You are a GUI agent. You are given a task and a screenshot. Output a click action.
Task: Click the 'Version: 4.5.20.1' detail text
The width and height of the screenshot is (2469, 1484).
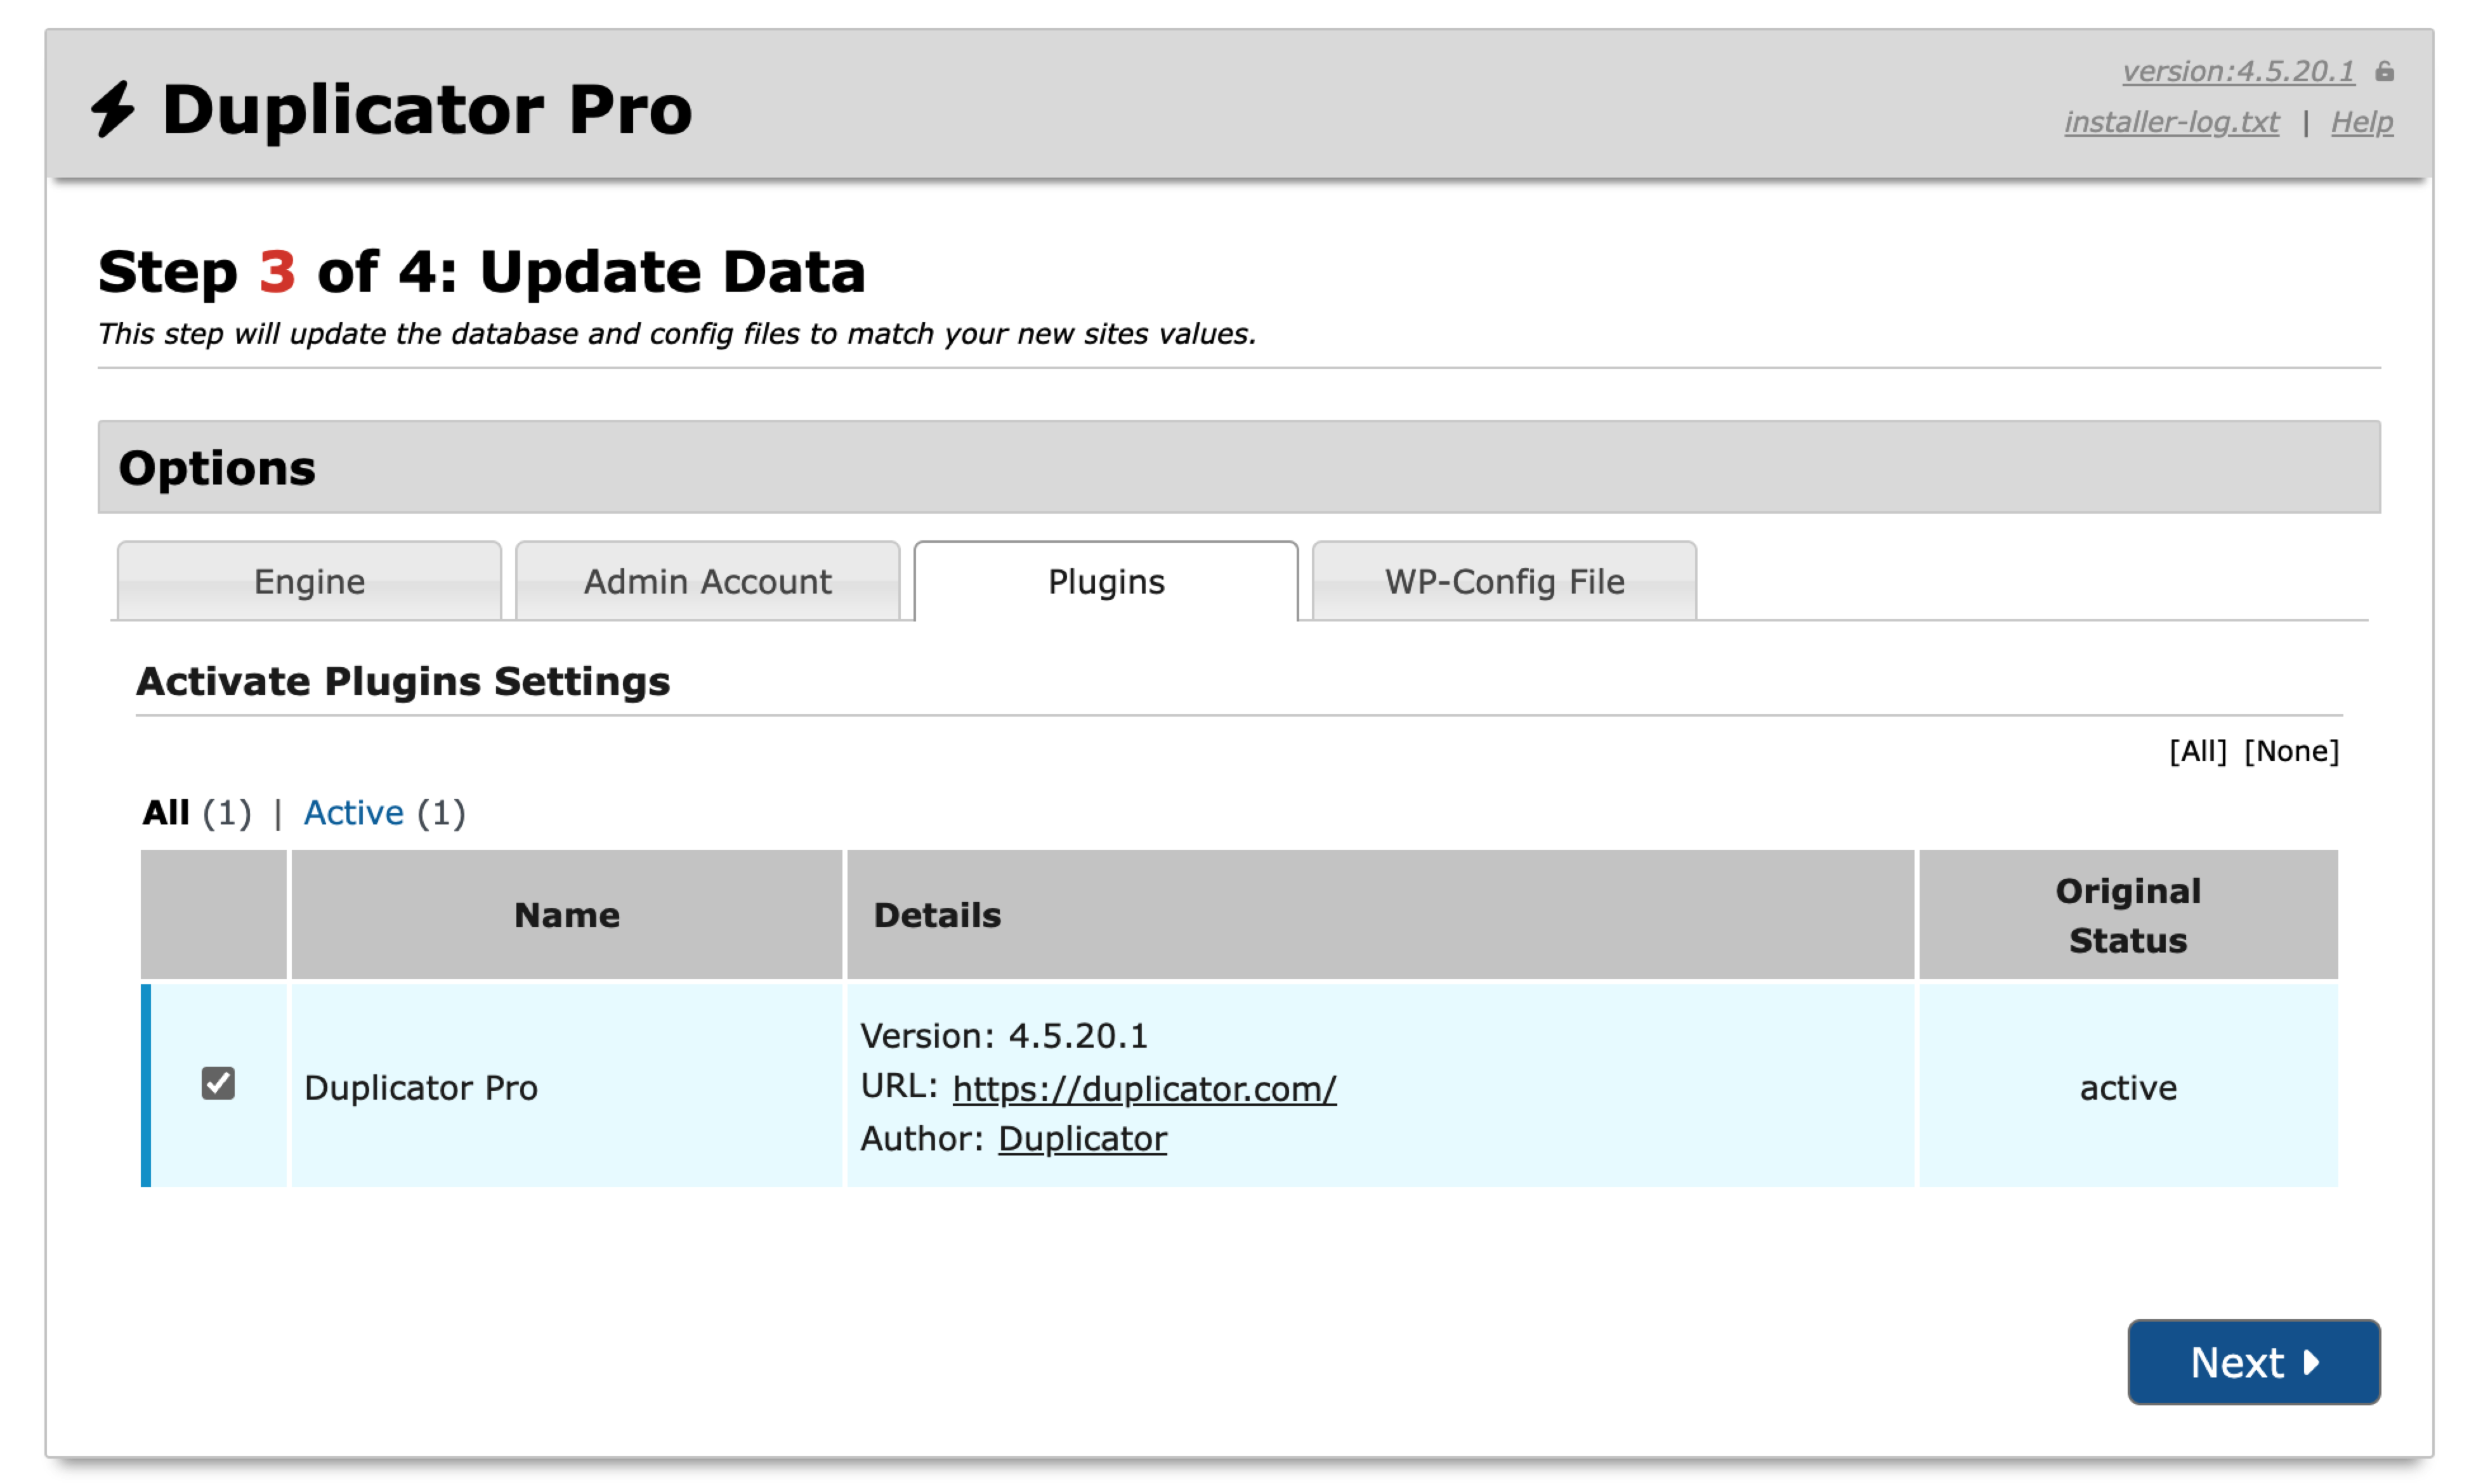[x=1004, y=1036]
